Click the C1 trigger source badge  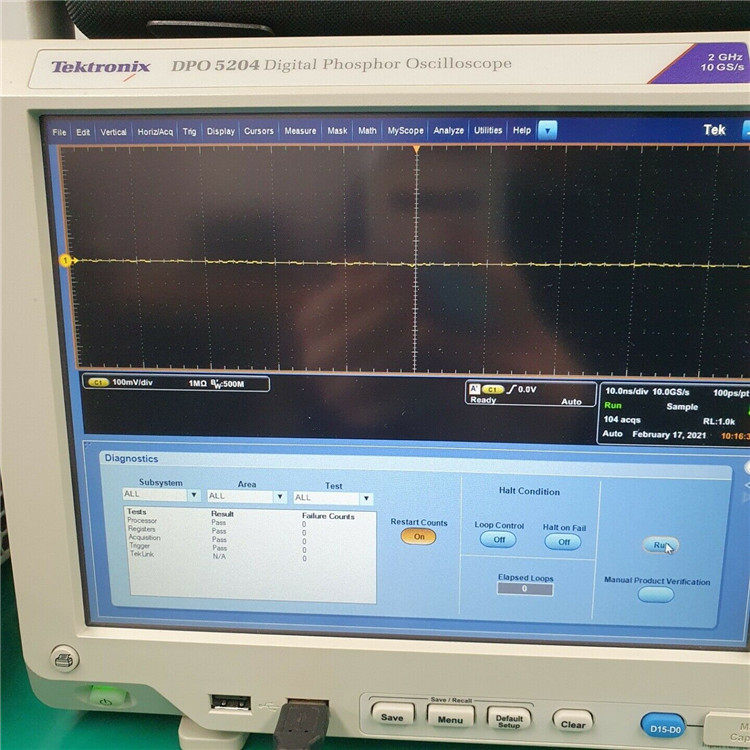click(493, 389)
